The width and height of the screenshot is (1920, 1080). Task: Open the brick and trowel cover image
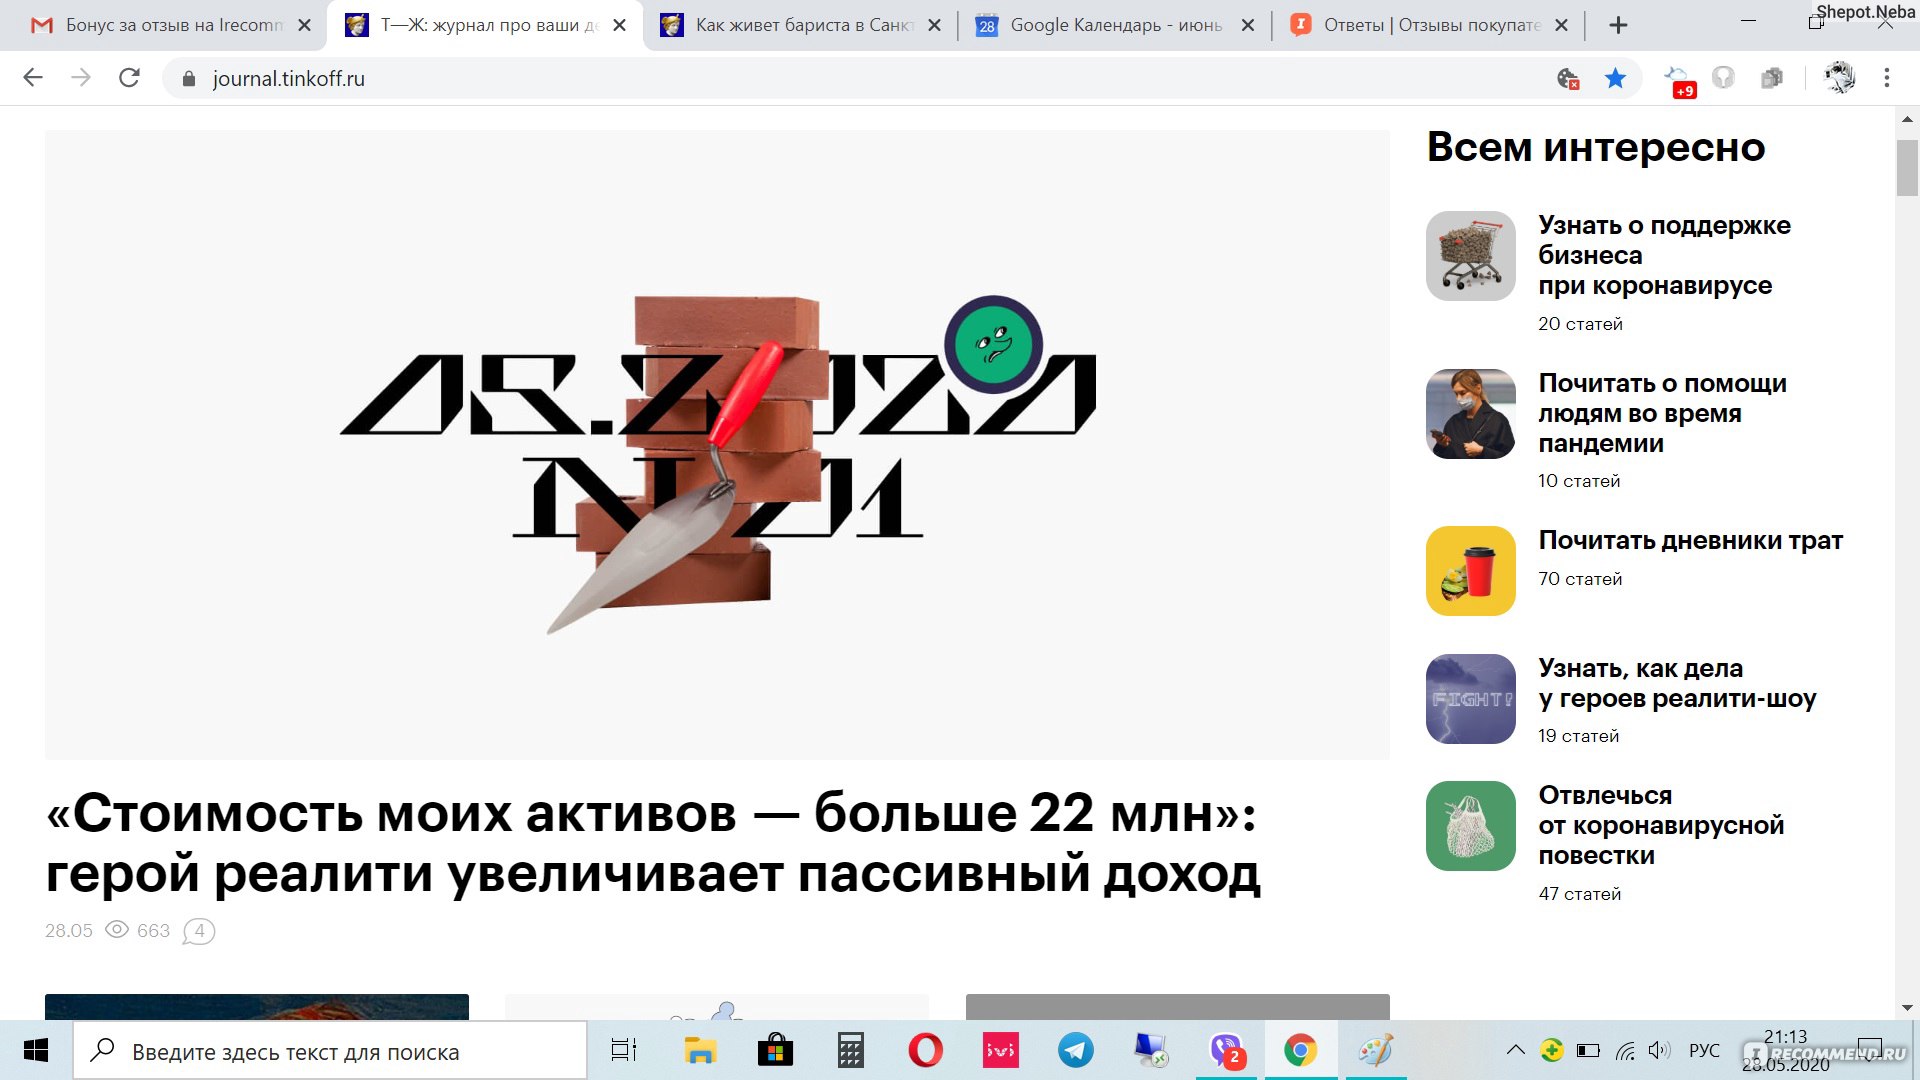717,444
